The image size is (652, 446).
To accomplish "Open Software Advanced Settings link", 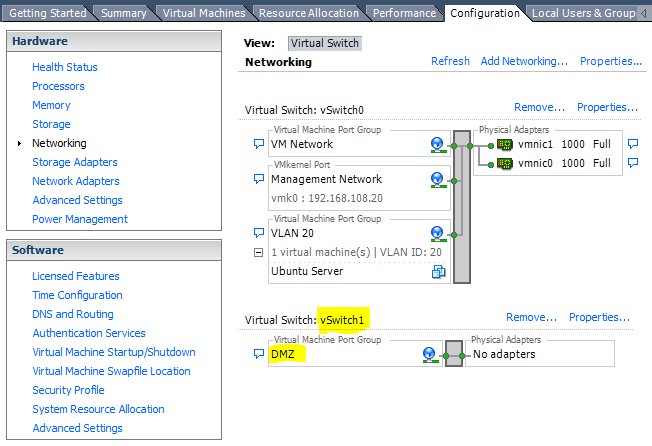I will tap(77, 428).
